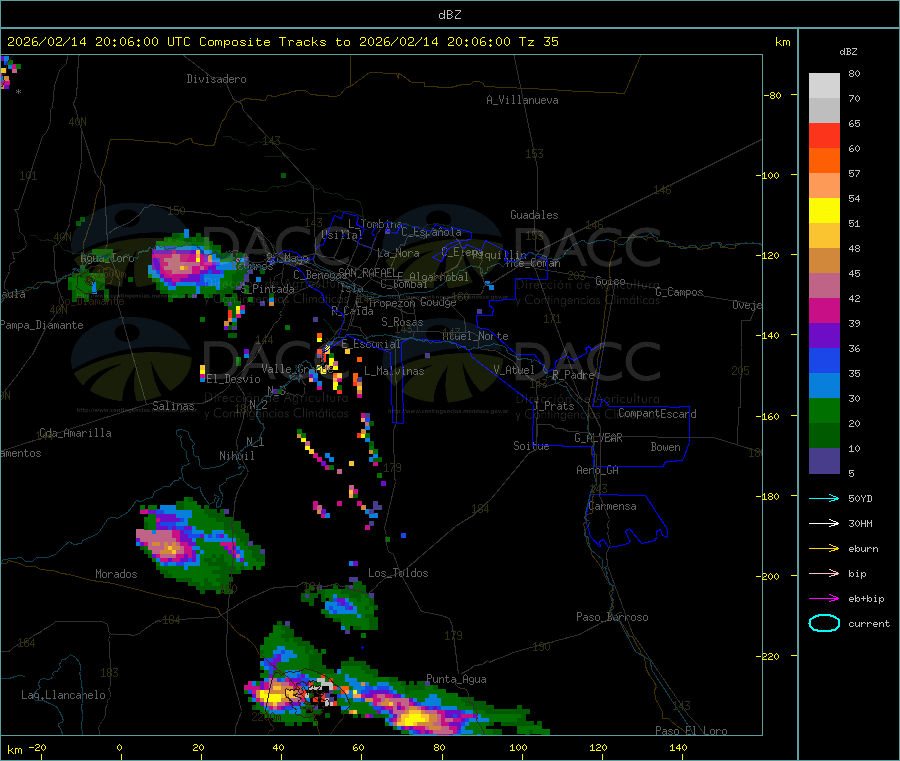Click the C_Española place label
This screenshot has width=900, height=761.
pos(431,232)
